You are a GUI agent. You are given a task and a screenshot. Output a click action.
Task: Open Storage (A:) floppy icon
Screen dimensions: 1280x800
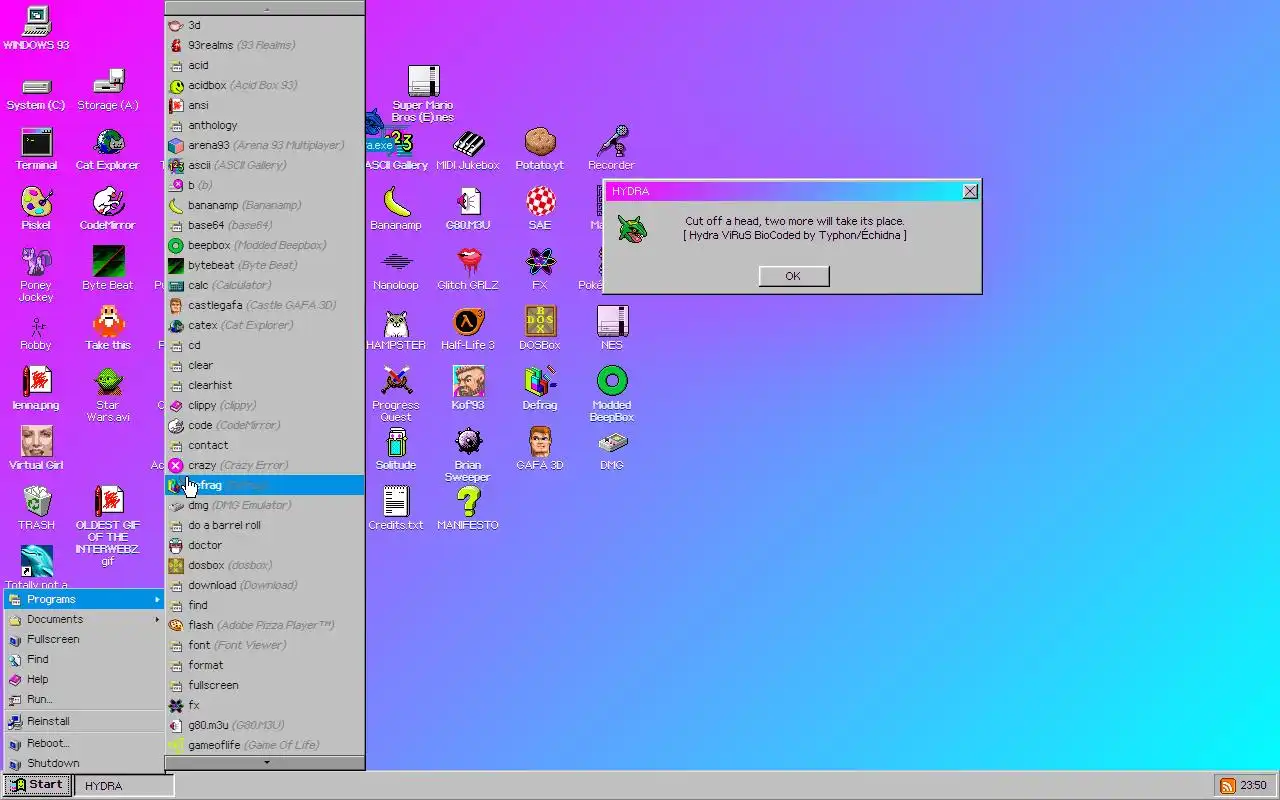108,90
